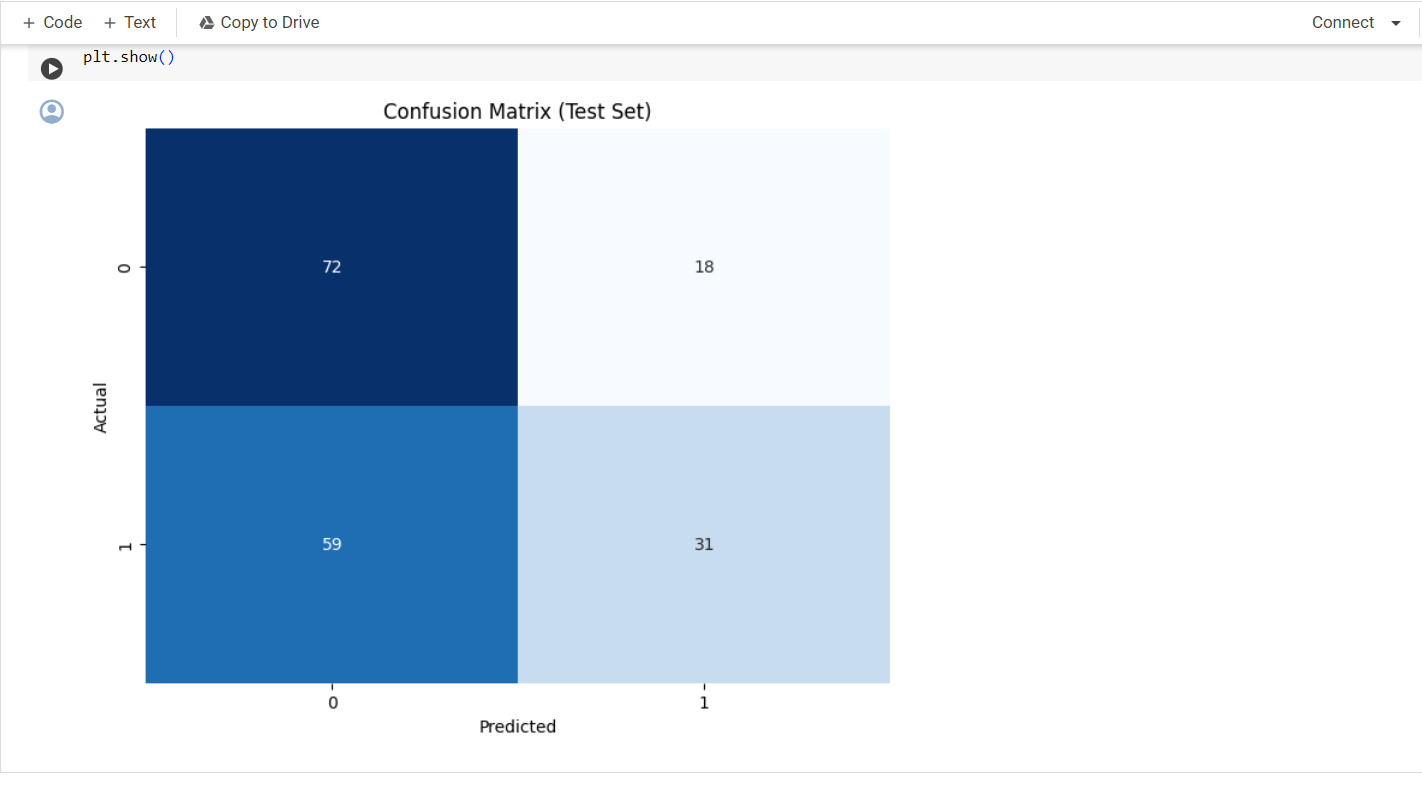
Task: Click the plus icon next to Text
Action: (x=110, y=22)
